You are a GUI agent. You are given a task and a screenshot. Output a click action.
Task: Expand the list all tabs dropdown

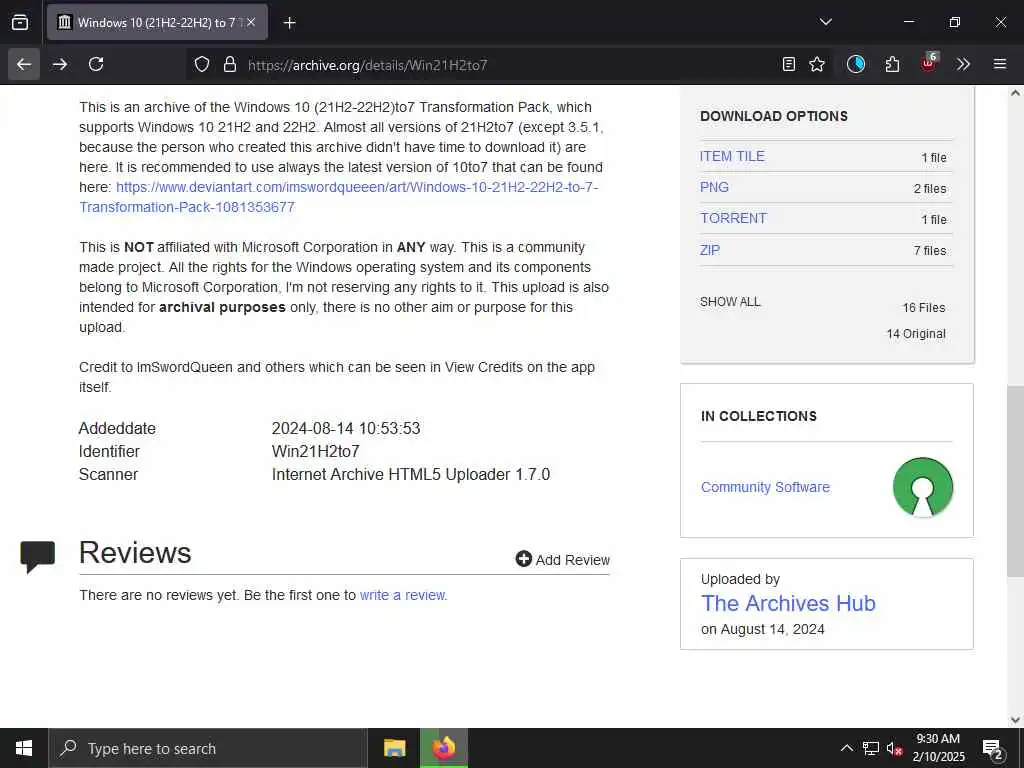pyautogui.click(x=825, y=22)
